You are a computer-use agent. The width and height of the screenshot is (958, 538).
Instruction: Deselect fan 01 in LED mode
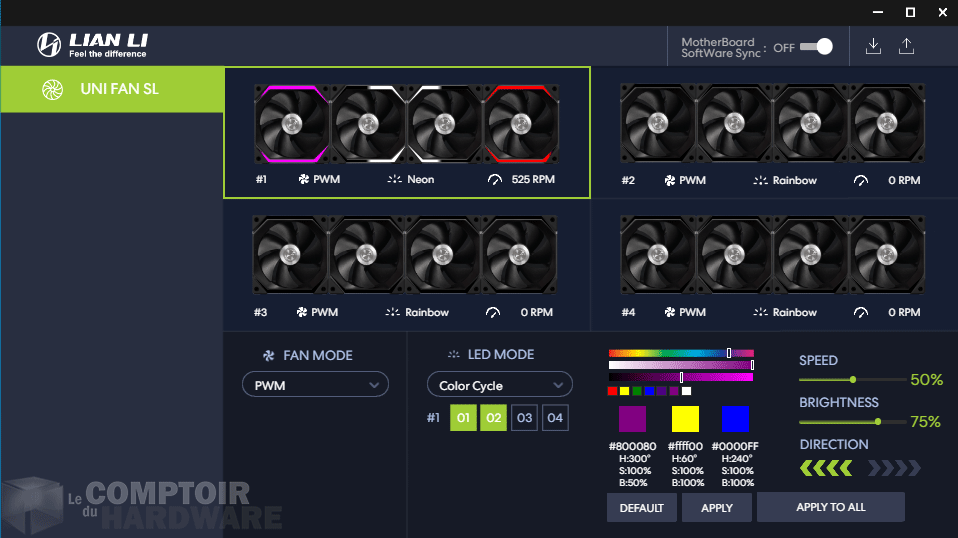tap(463, 418)
